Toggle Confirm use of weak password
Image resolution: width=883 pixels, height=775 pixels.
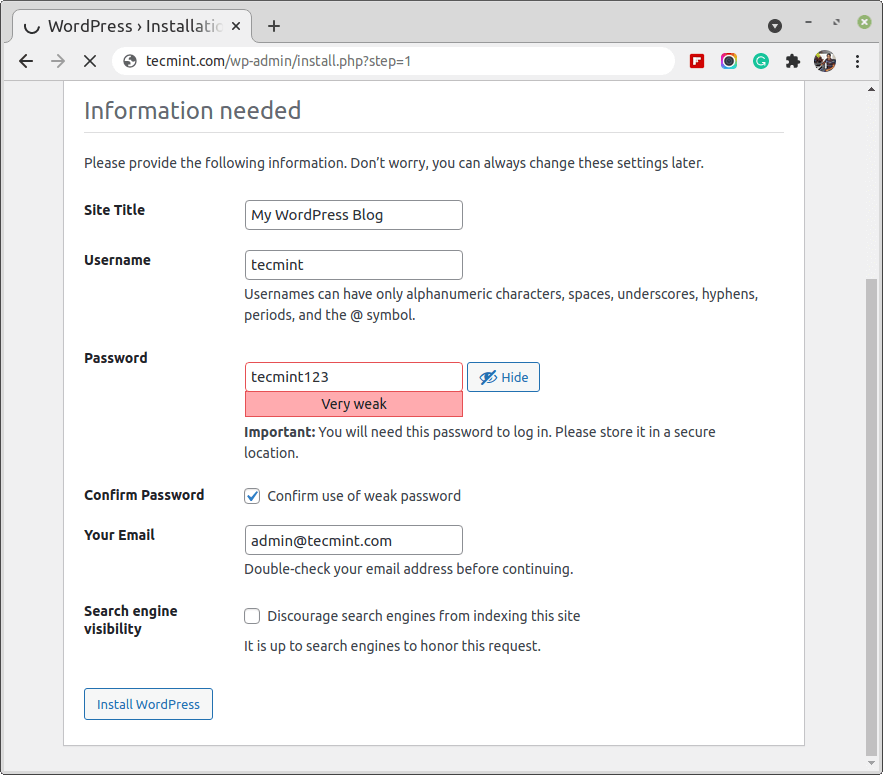point(252,496)
